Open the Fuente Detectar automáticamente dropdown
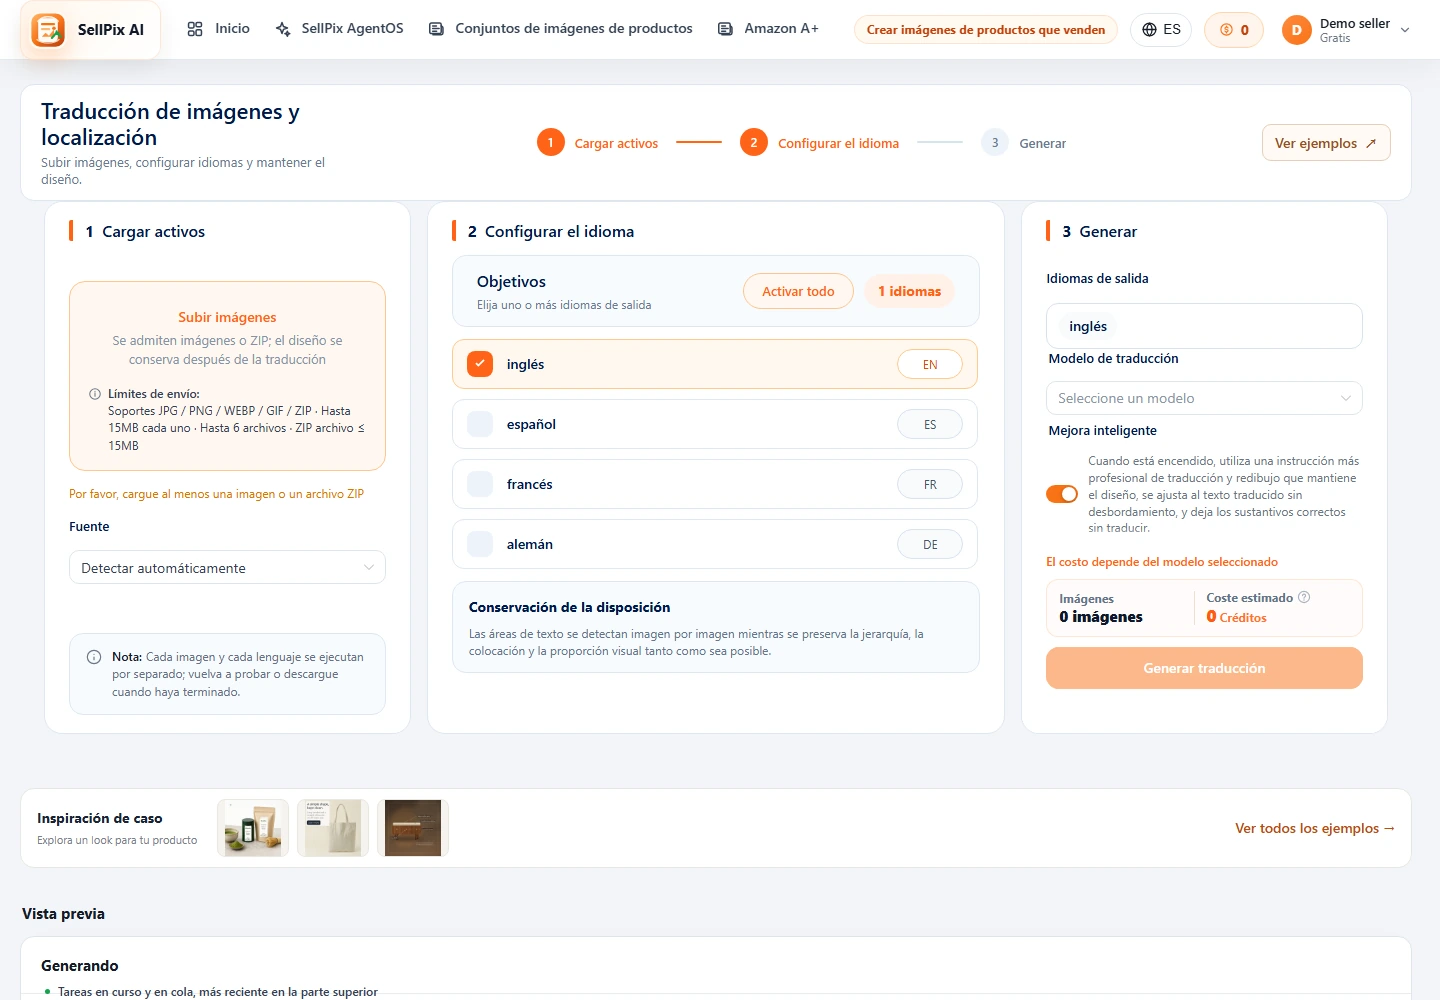The image size is (1440, 1000). click(x=227, y=567)
